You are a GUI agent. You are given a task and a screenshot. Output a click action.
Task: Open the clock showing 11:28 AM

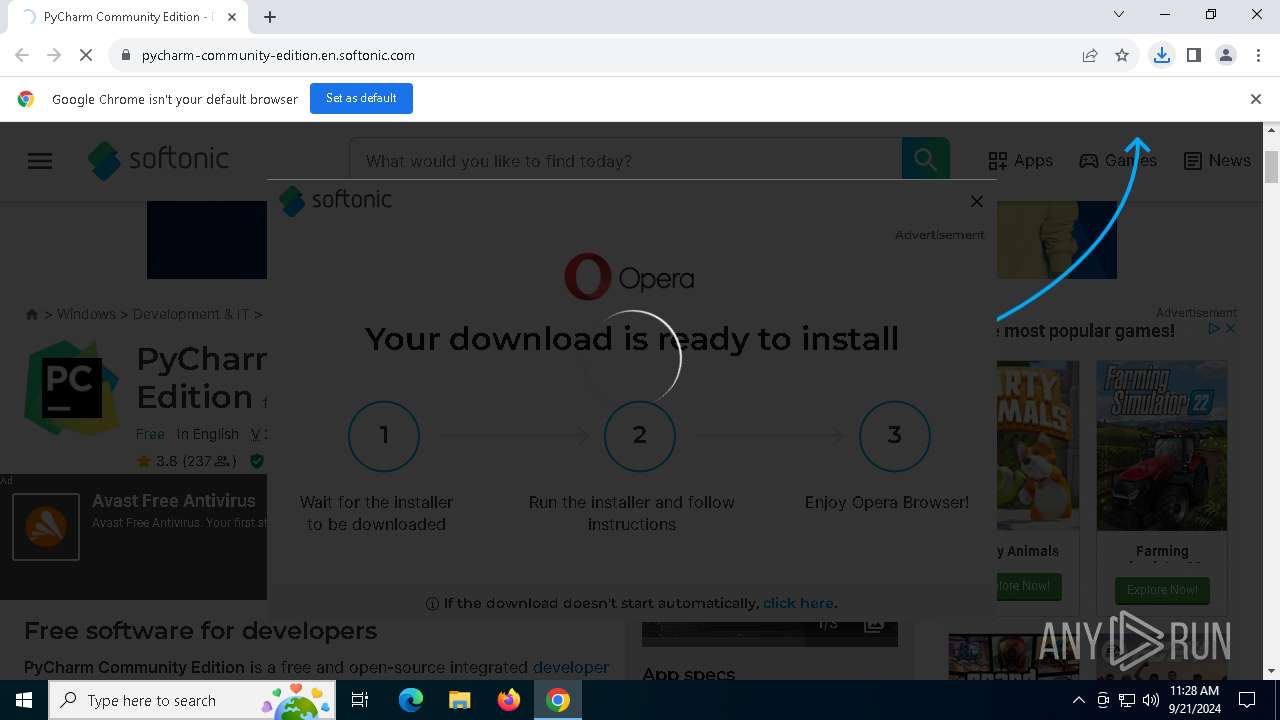pos(1194,700)
